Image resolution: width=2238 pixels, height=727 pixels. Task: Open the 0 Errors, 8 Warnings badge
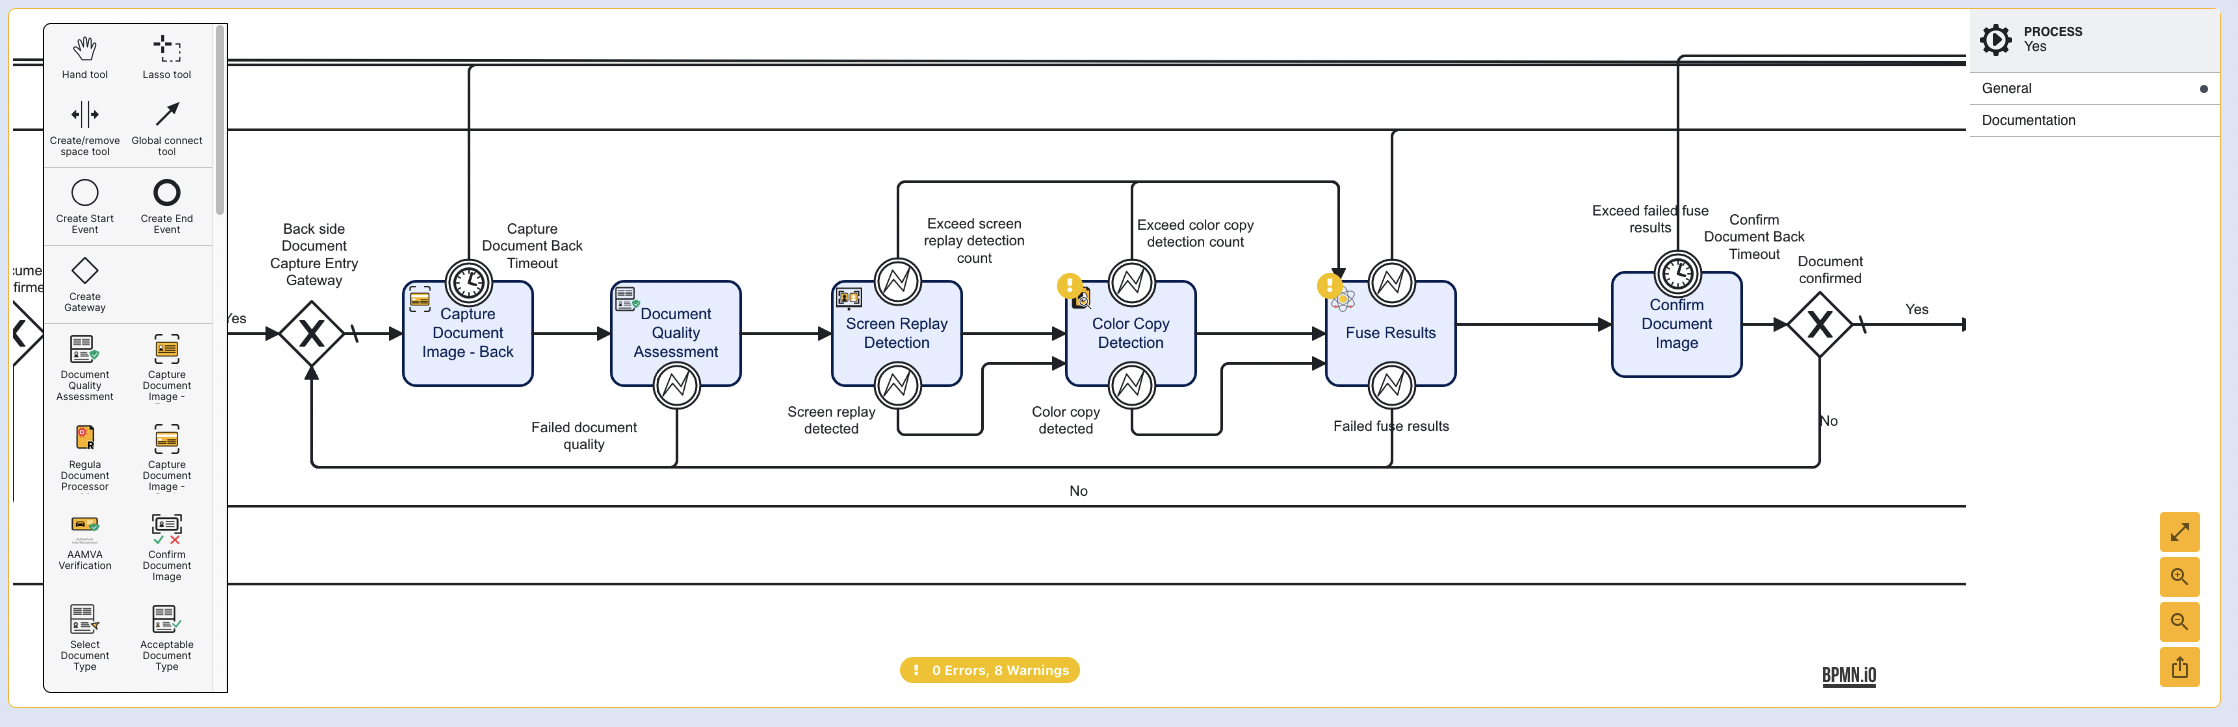pyautogui.click(x=989, y=670)
